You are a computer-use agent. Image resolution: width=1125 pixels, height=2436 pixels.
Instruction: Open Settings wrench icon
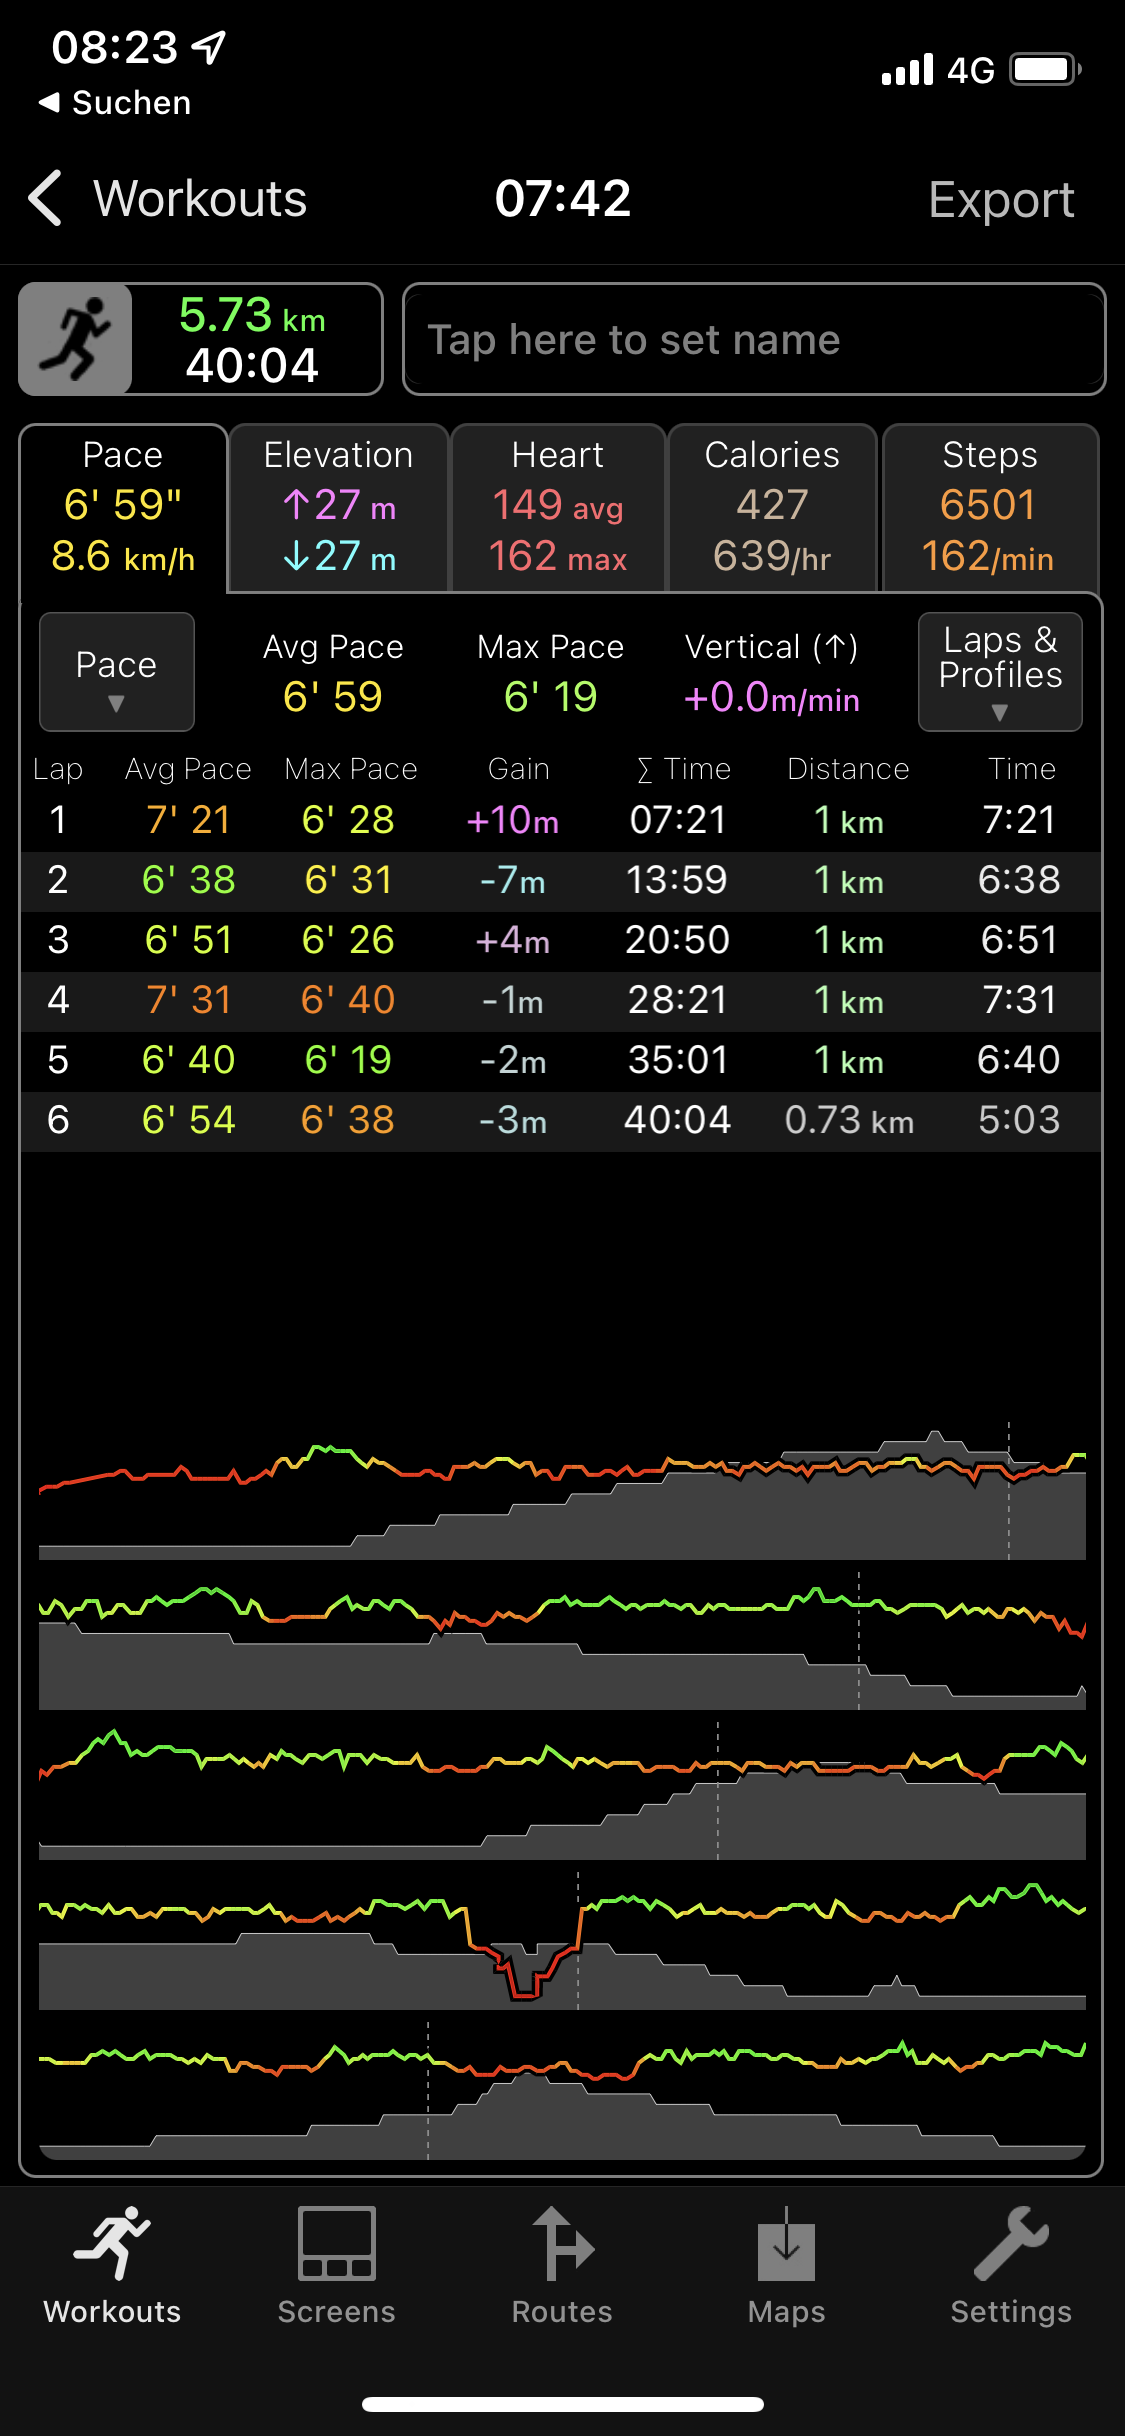coord(1011,2246)
